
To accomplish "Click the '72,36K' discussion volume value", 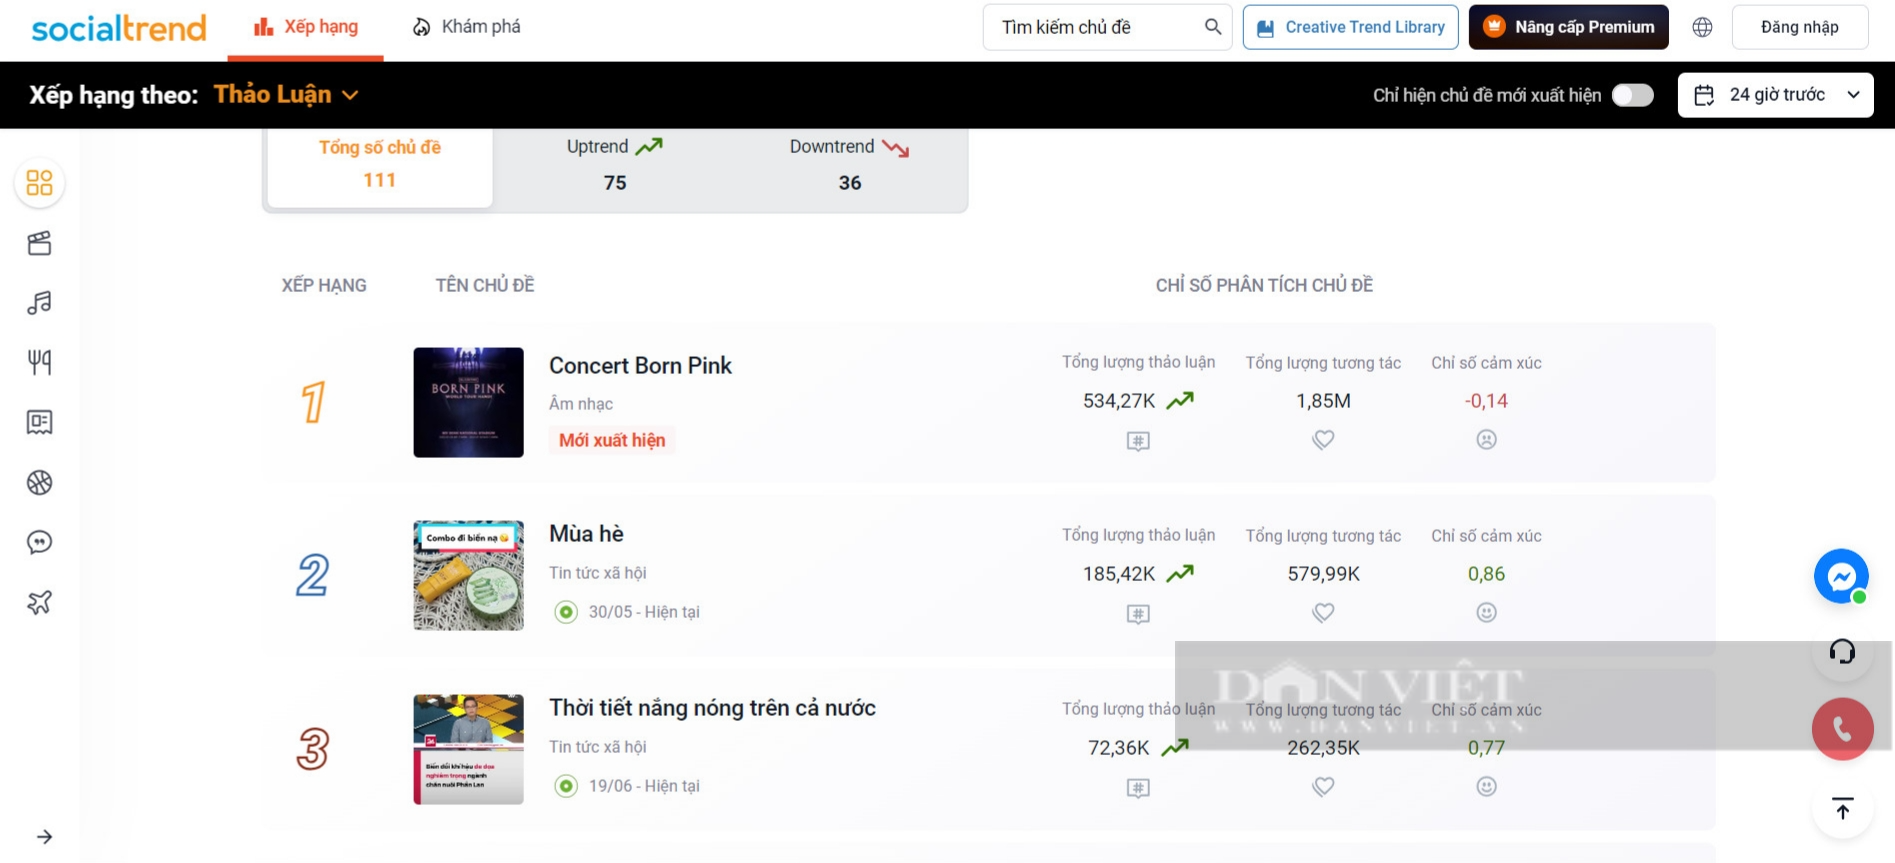I will click(1119, 748).
